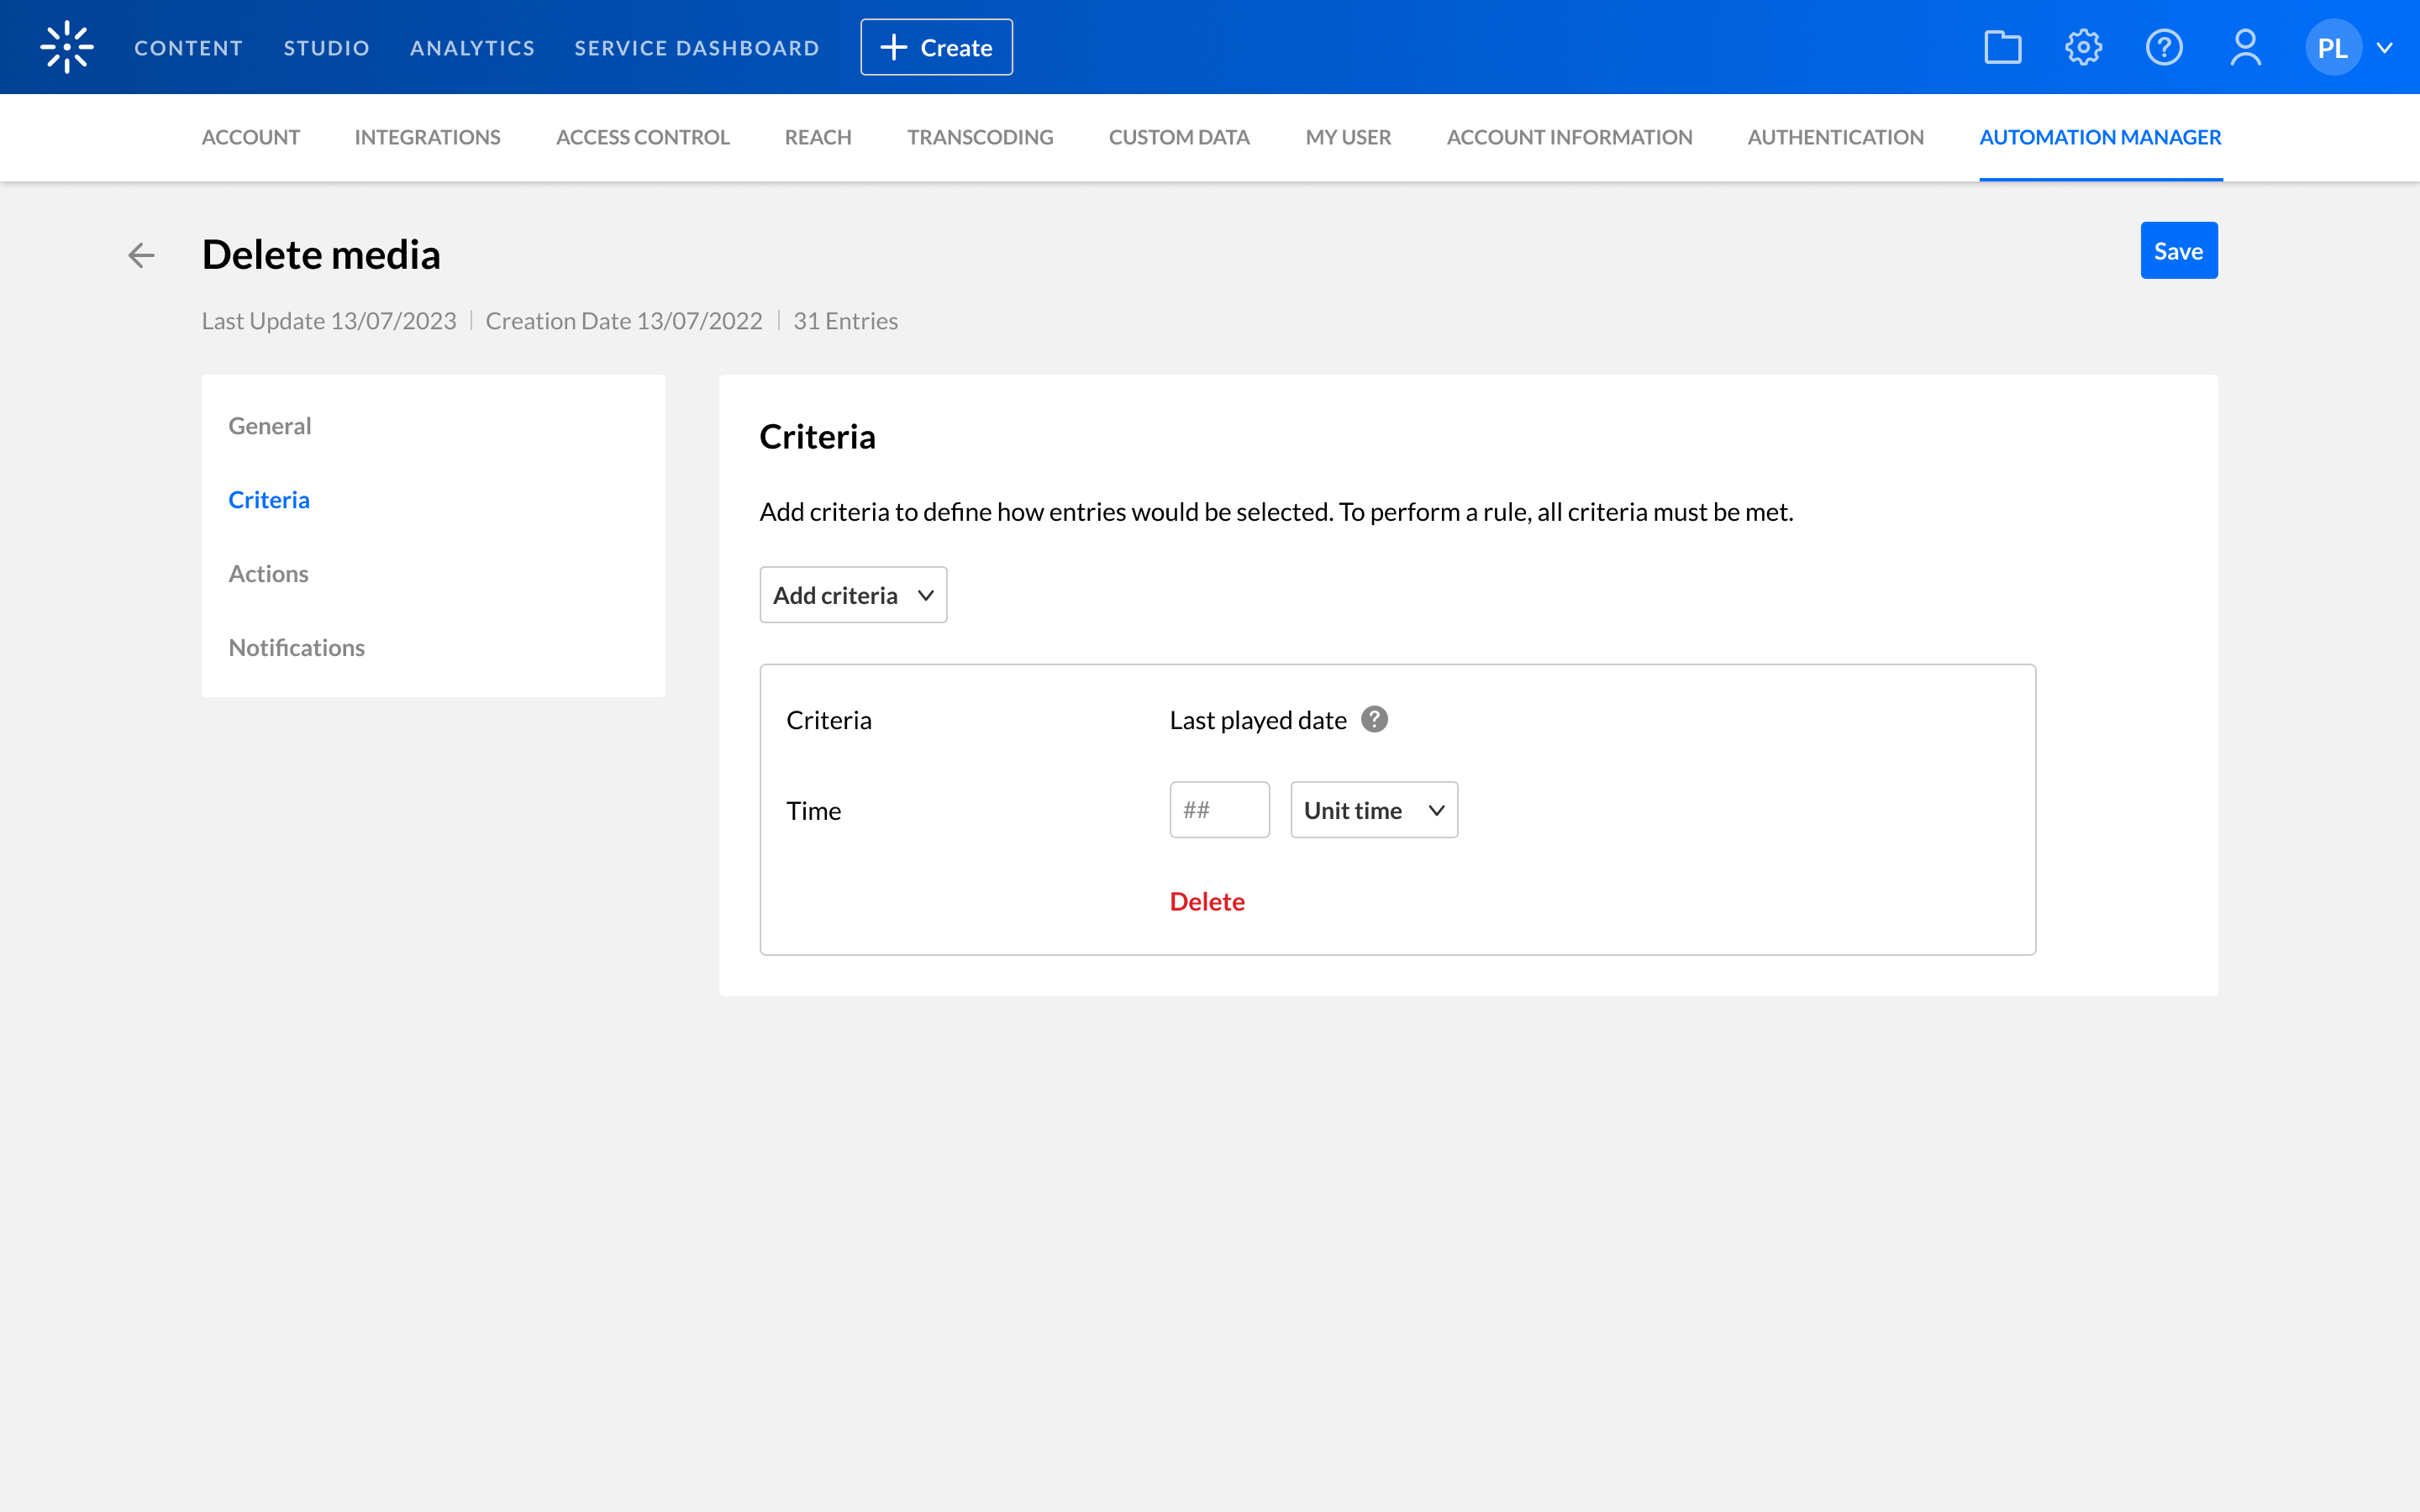Open the Analytics menu item
2420x1512 pixels.
tap(472, 48)
